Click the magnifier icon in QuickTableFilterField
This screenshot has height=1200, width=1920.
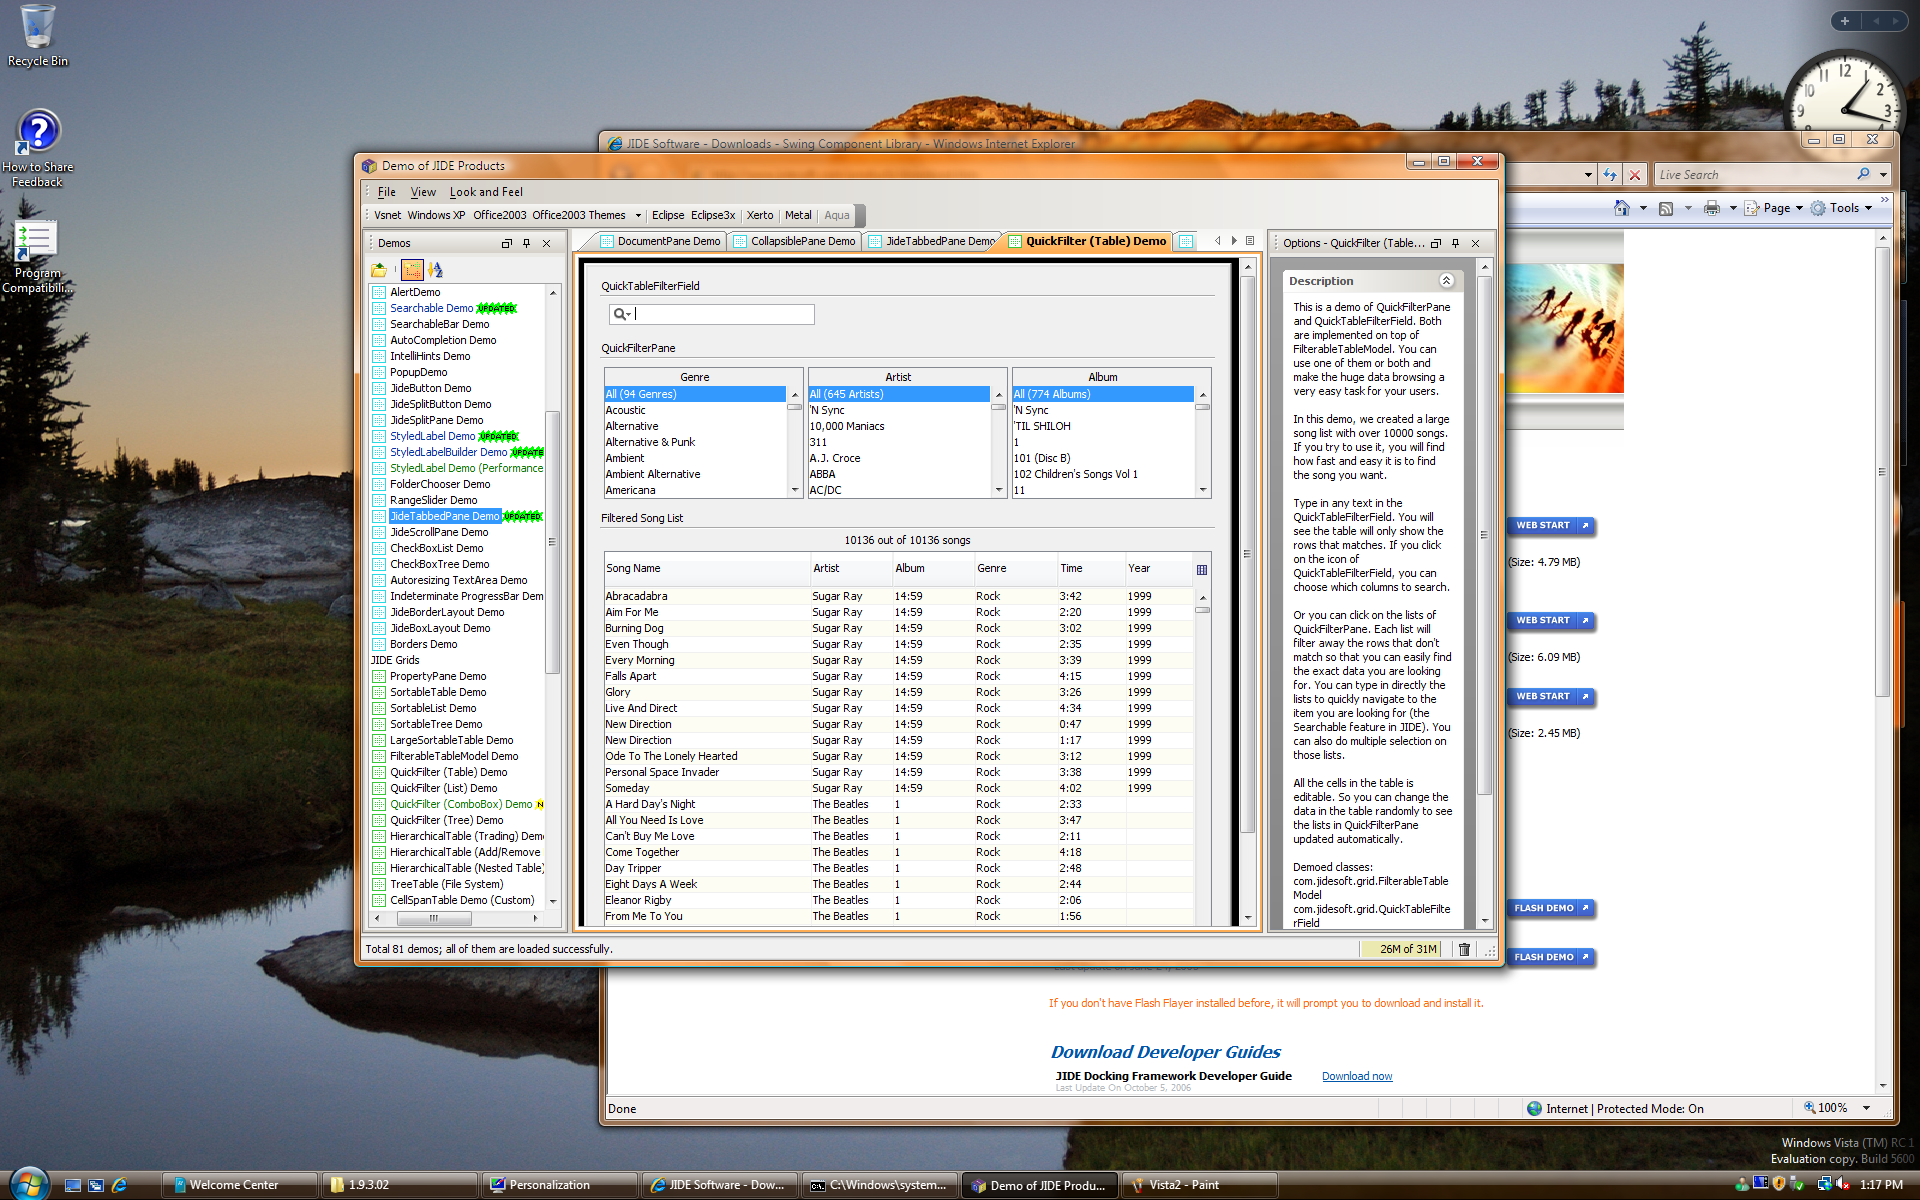621,314
